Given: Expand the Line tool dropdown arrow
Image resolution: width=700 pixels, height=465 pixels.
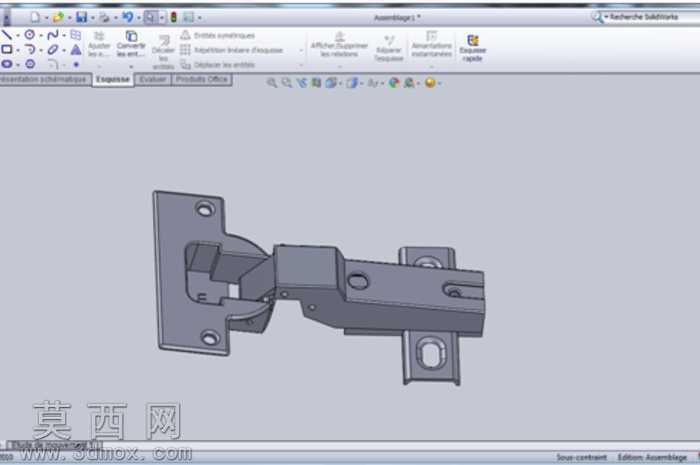Looking at the screenshot, I should click(x=18, y=35).
